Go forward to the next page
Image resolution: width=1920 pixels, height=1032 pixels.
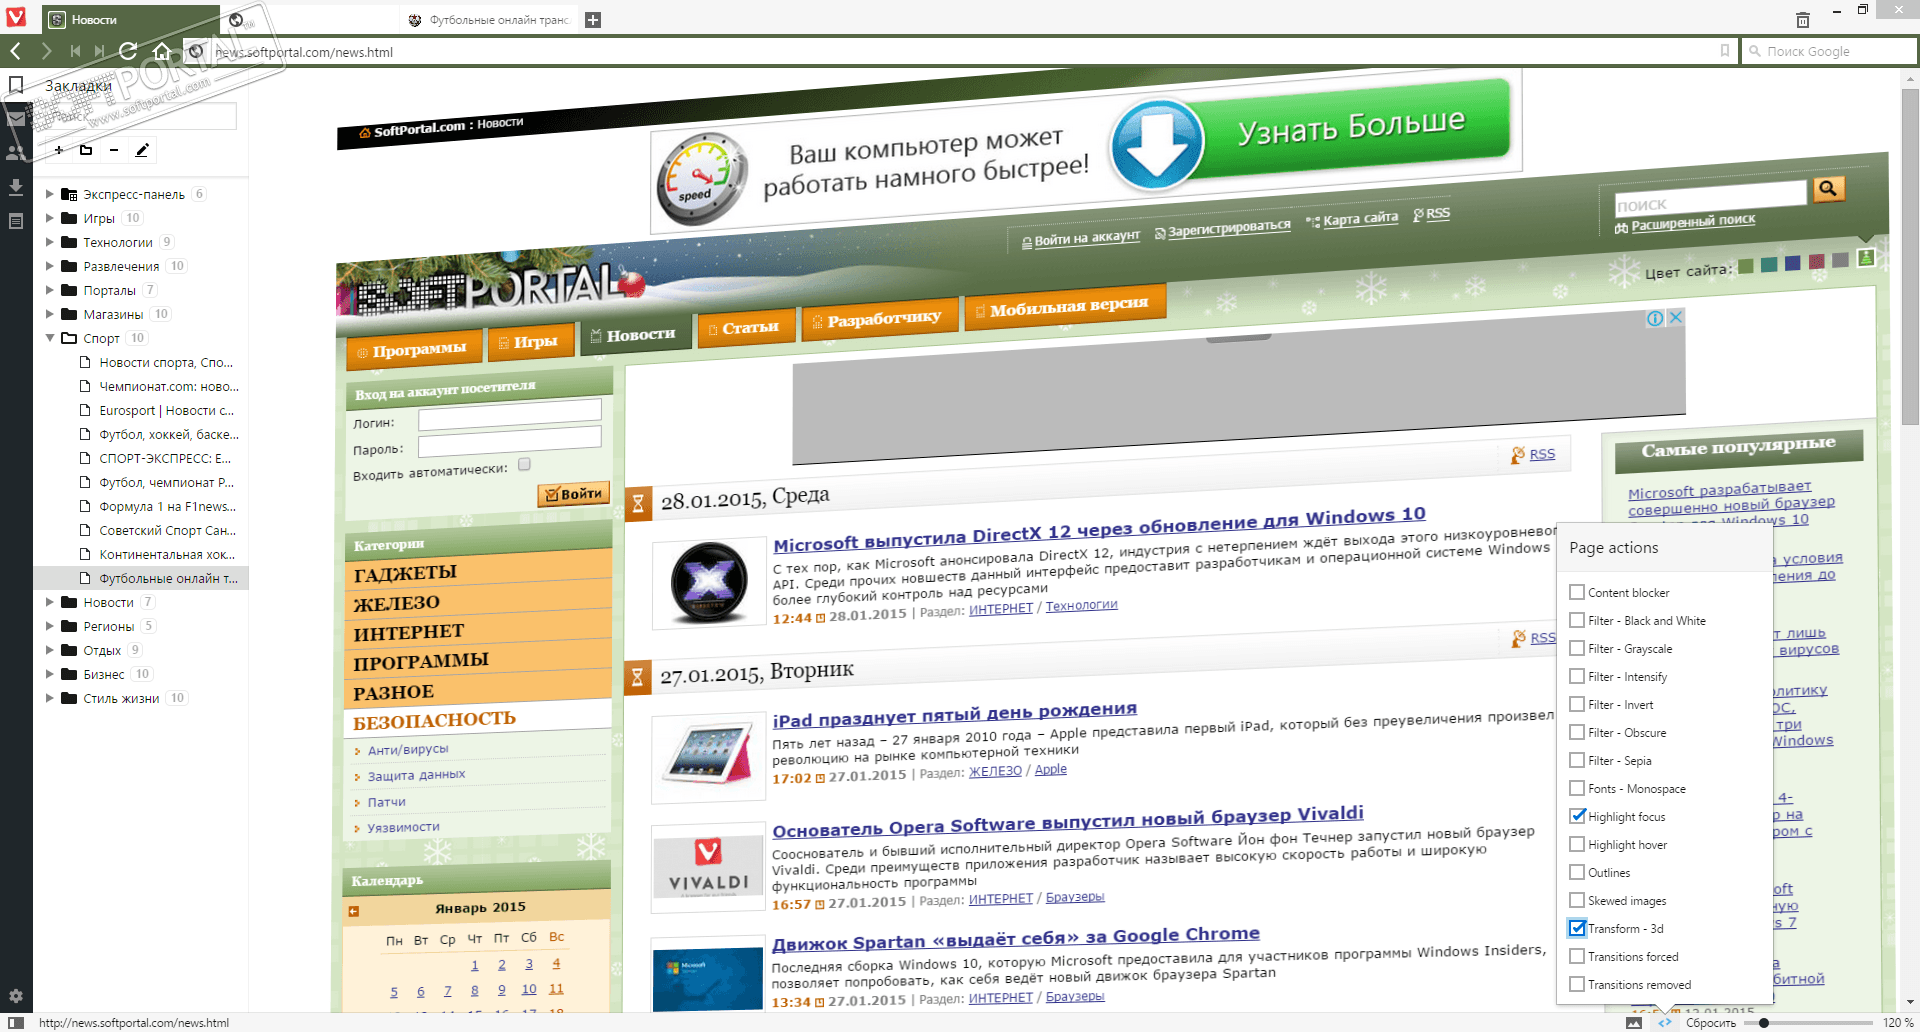coord(46,51)
